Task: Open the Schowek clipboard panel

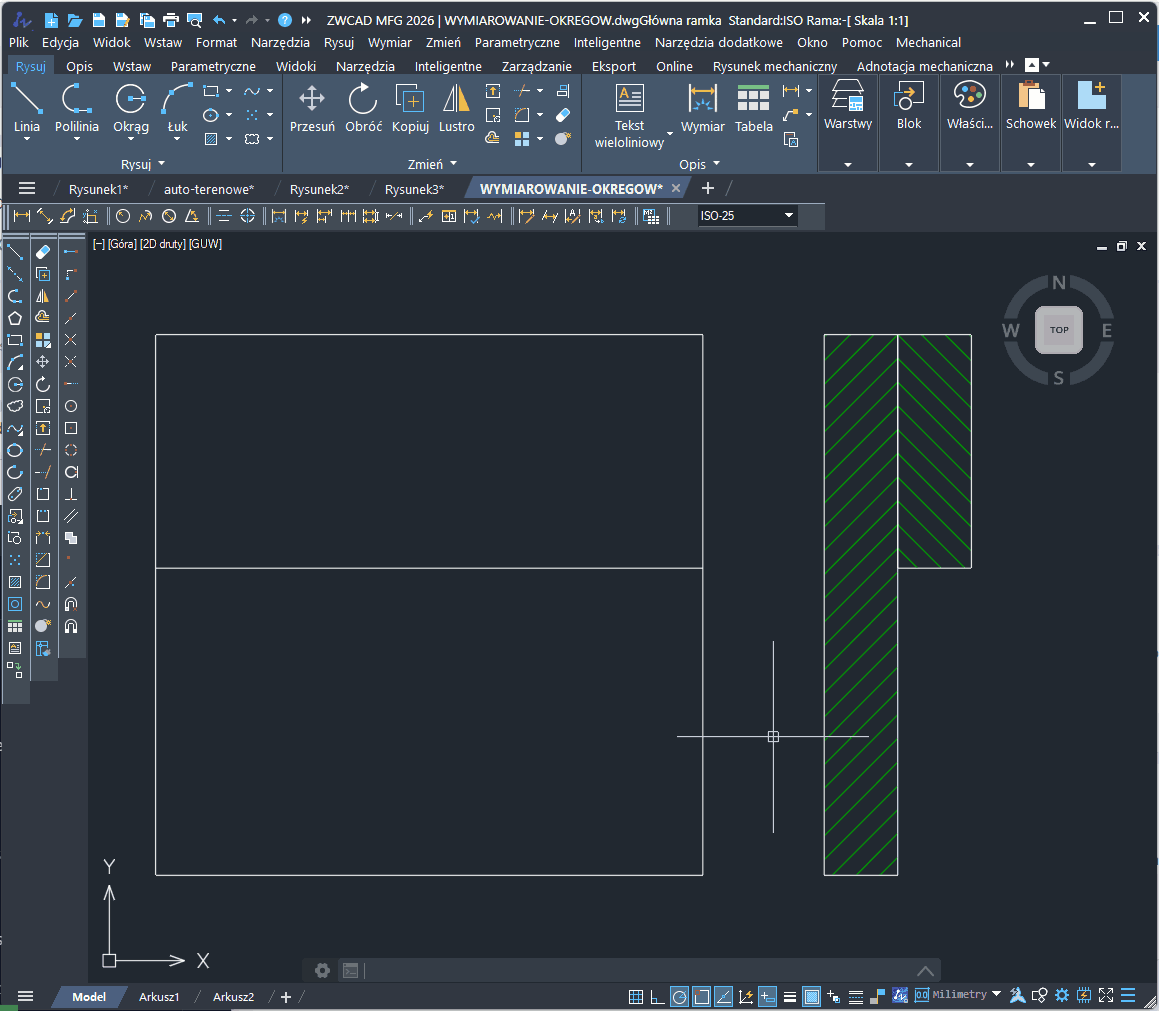Action: click(x=1030, y=106)
